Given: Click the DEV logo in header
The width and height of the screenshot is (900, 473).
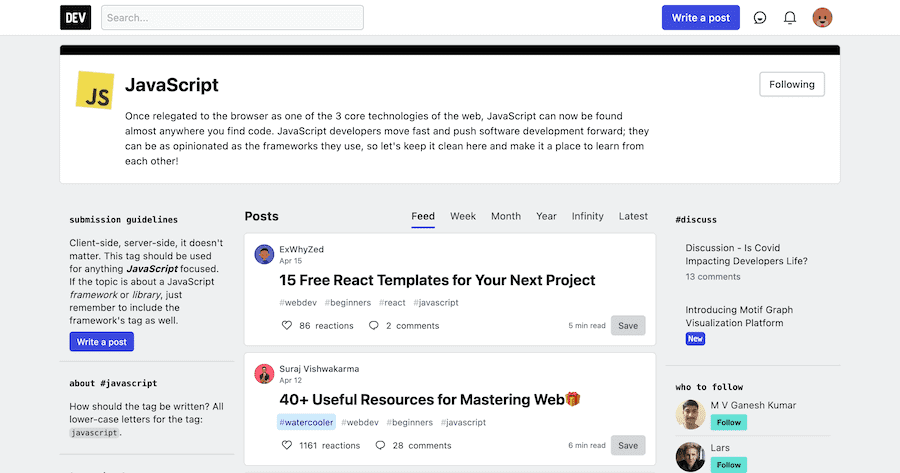Looking at the screenshot, I should tap(75, 17).
